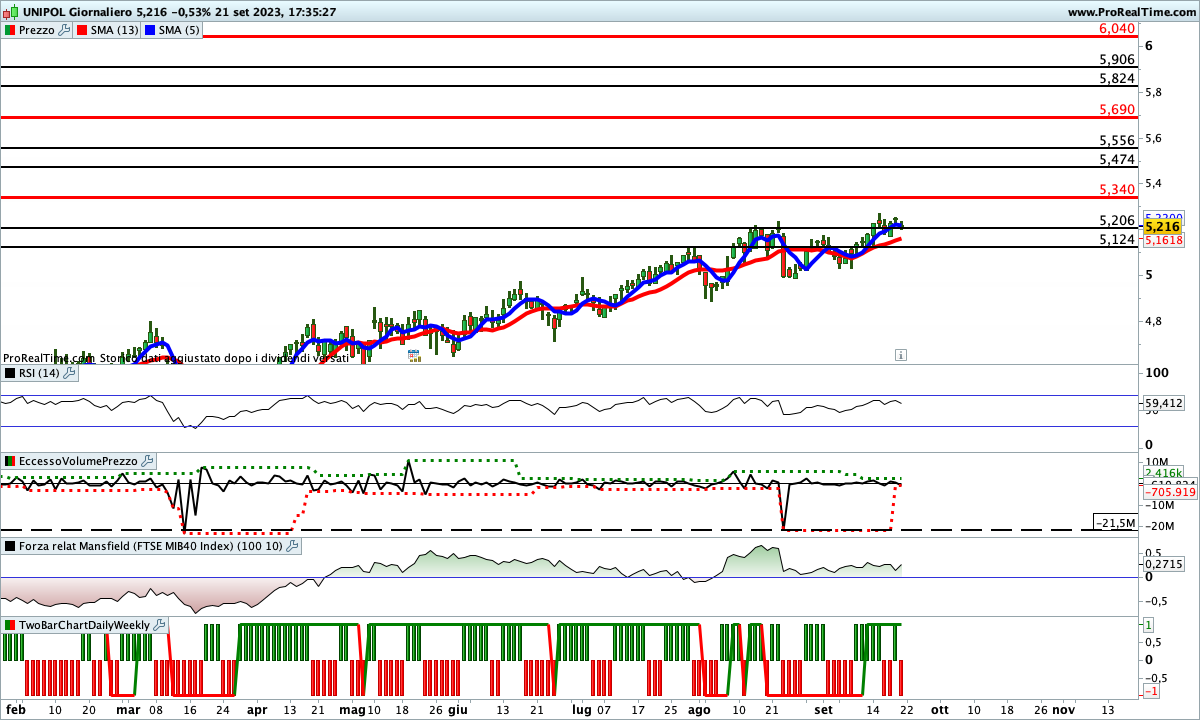Viewport: 1200px width, 720px height.
Task: Click the green 1 value tag in TwoBarChart
Action: [1150, 625]
